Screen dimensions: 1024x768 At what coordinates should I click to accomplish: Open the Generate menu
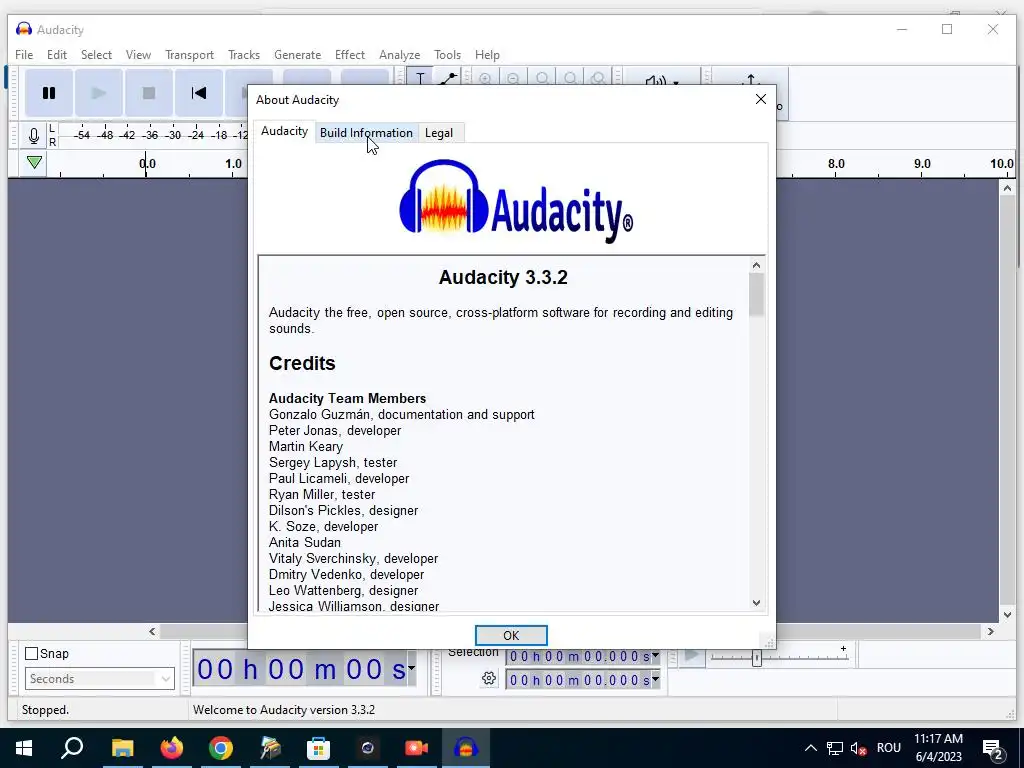(297, 55)
